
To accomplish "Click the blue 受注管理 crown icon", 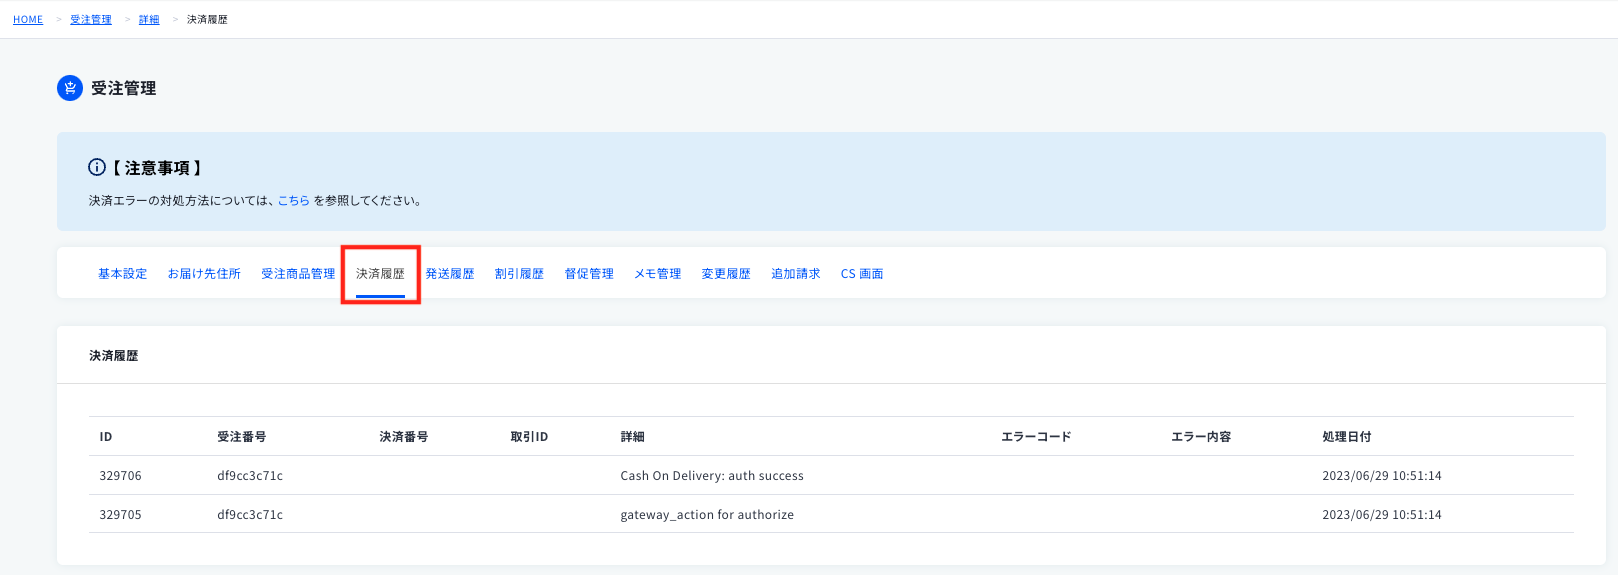I will click(x=70, y=88).
